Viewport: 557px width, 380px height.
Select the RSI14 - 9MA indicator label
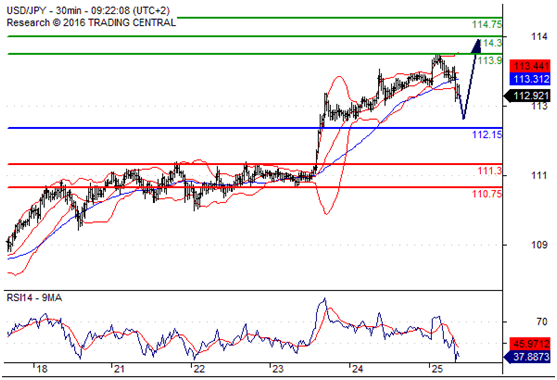click(34, 298)
